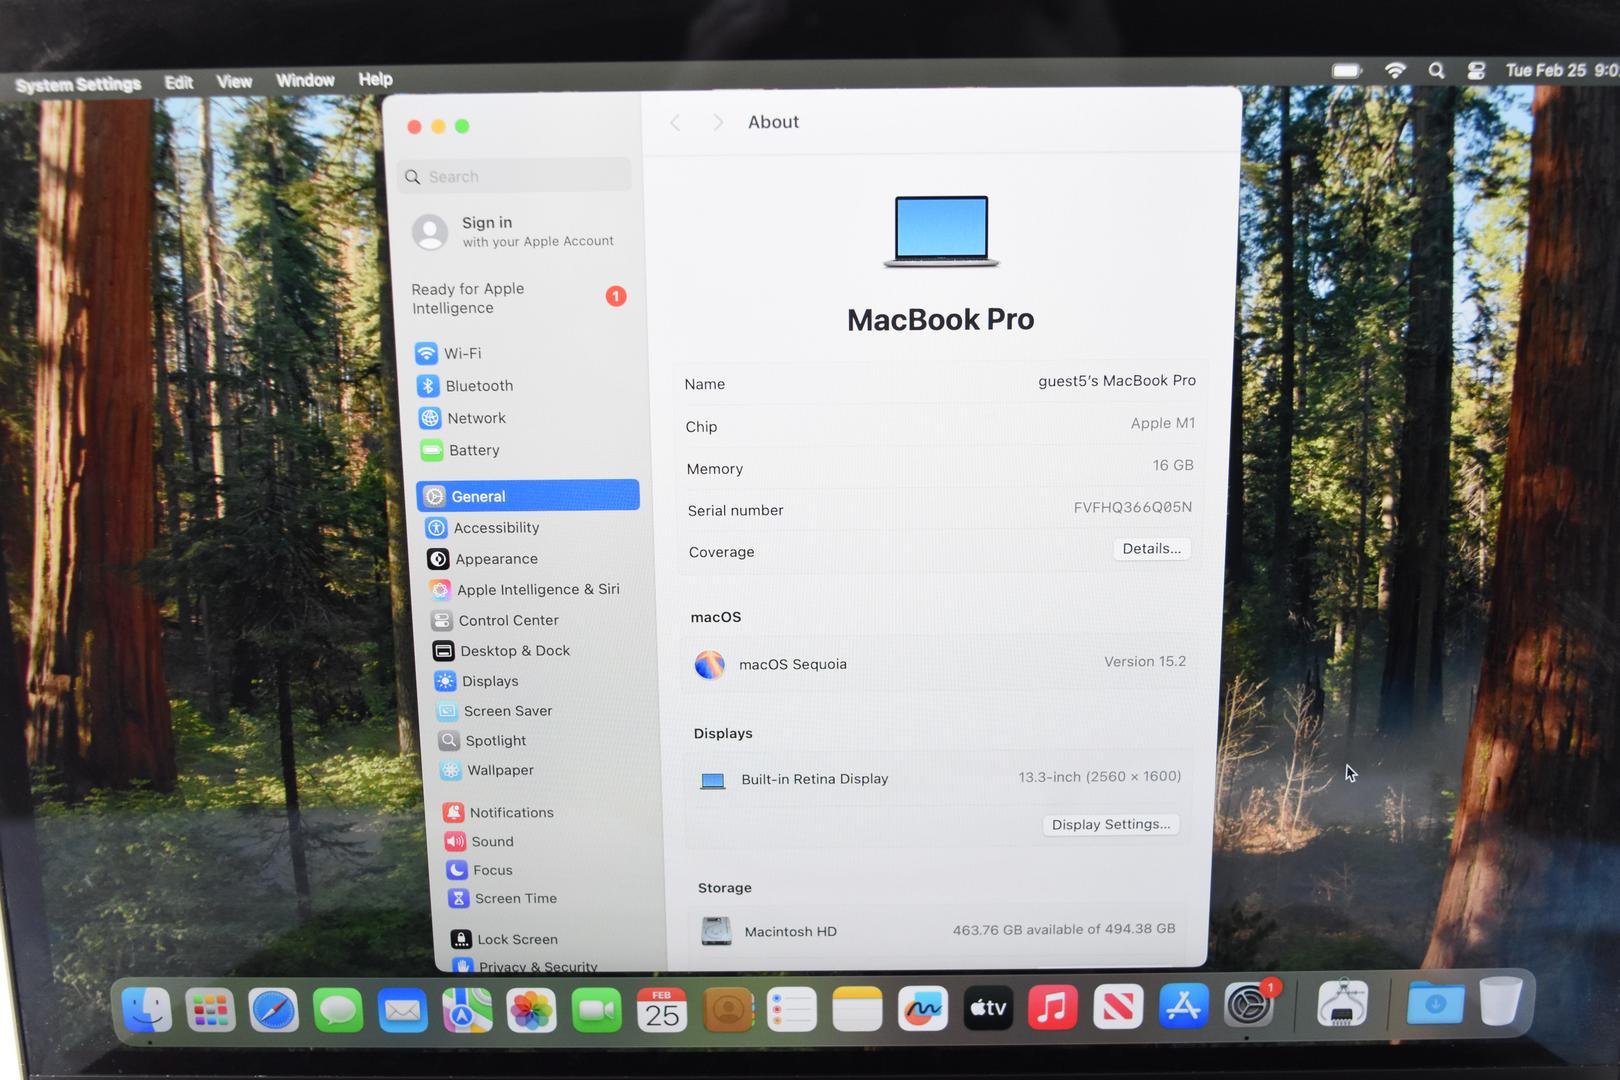Open the System Settings menu

tap(78, 84)
